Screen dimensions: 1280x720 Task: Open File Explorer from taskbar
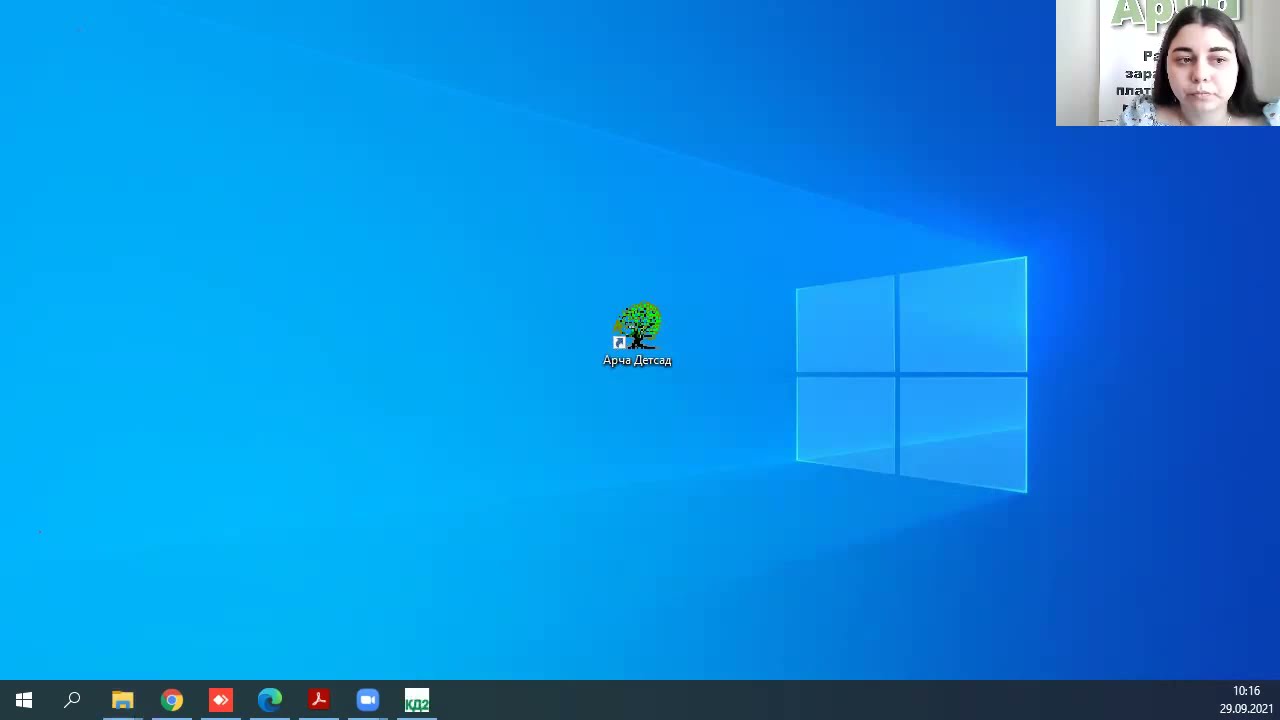122,700
